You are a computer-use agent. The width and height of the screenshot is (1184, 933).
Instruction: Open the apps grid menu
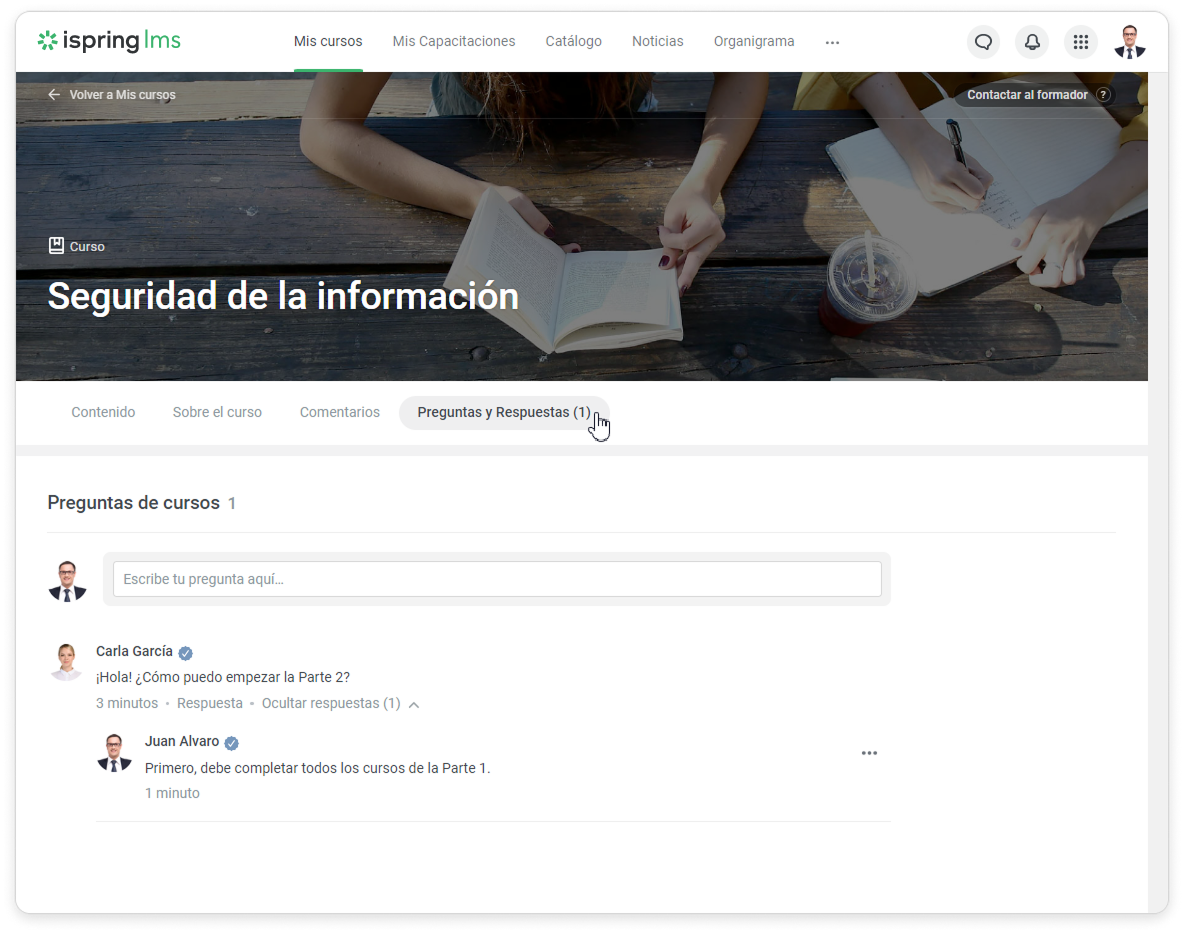coord(1080,42)
